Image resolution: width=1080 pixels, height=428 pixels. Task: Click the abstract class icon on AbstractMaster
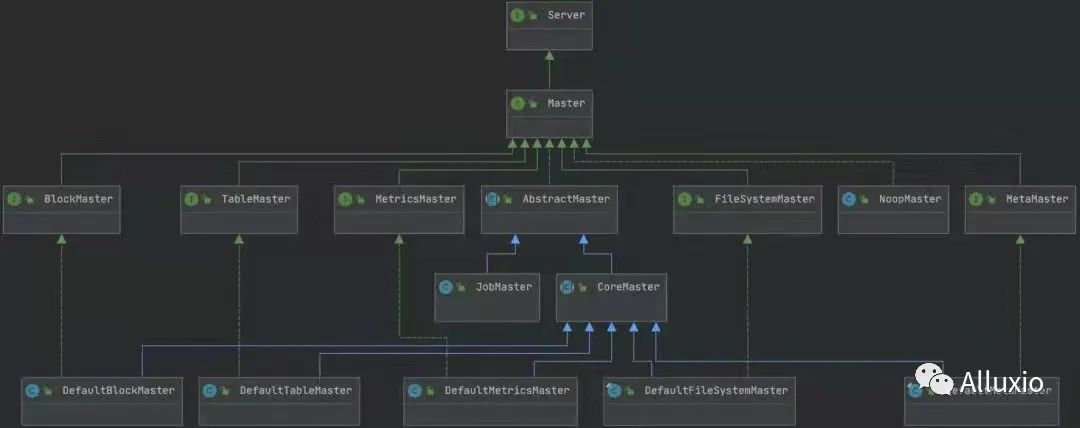click(x=492, y=199)
